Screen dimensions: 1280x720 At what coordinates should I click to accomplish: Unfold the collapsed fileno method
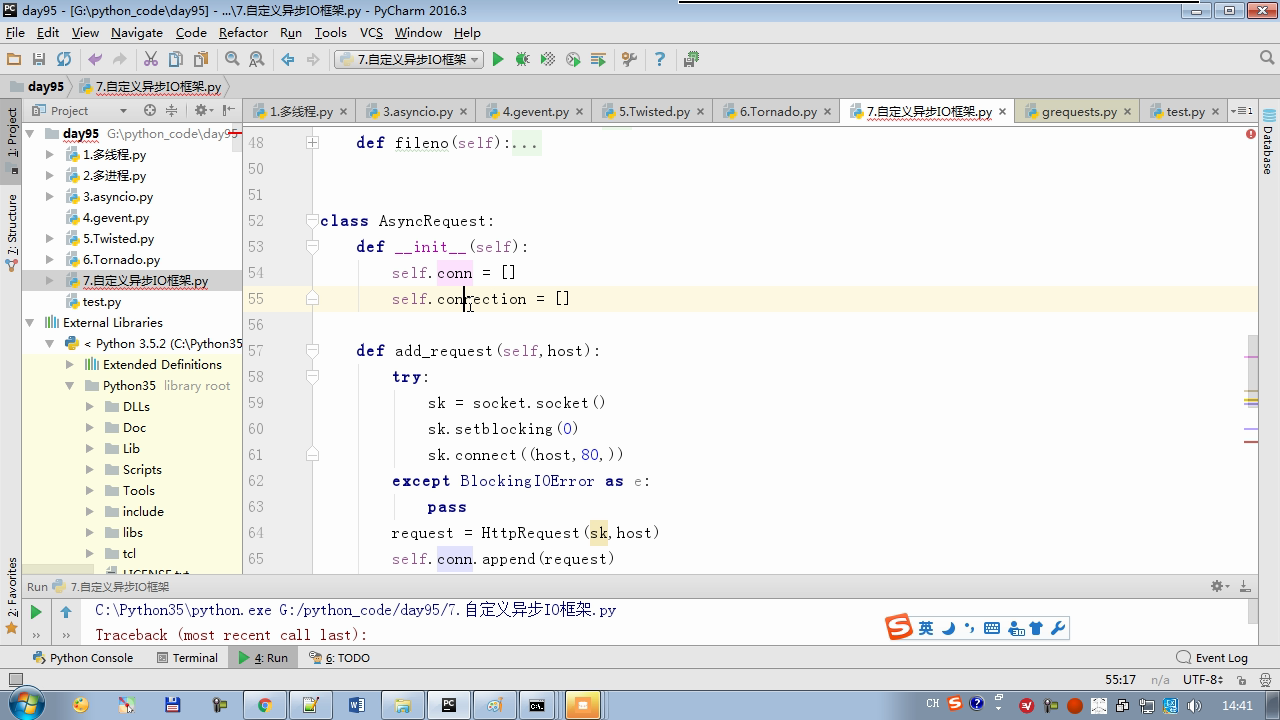click(312, 143)
